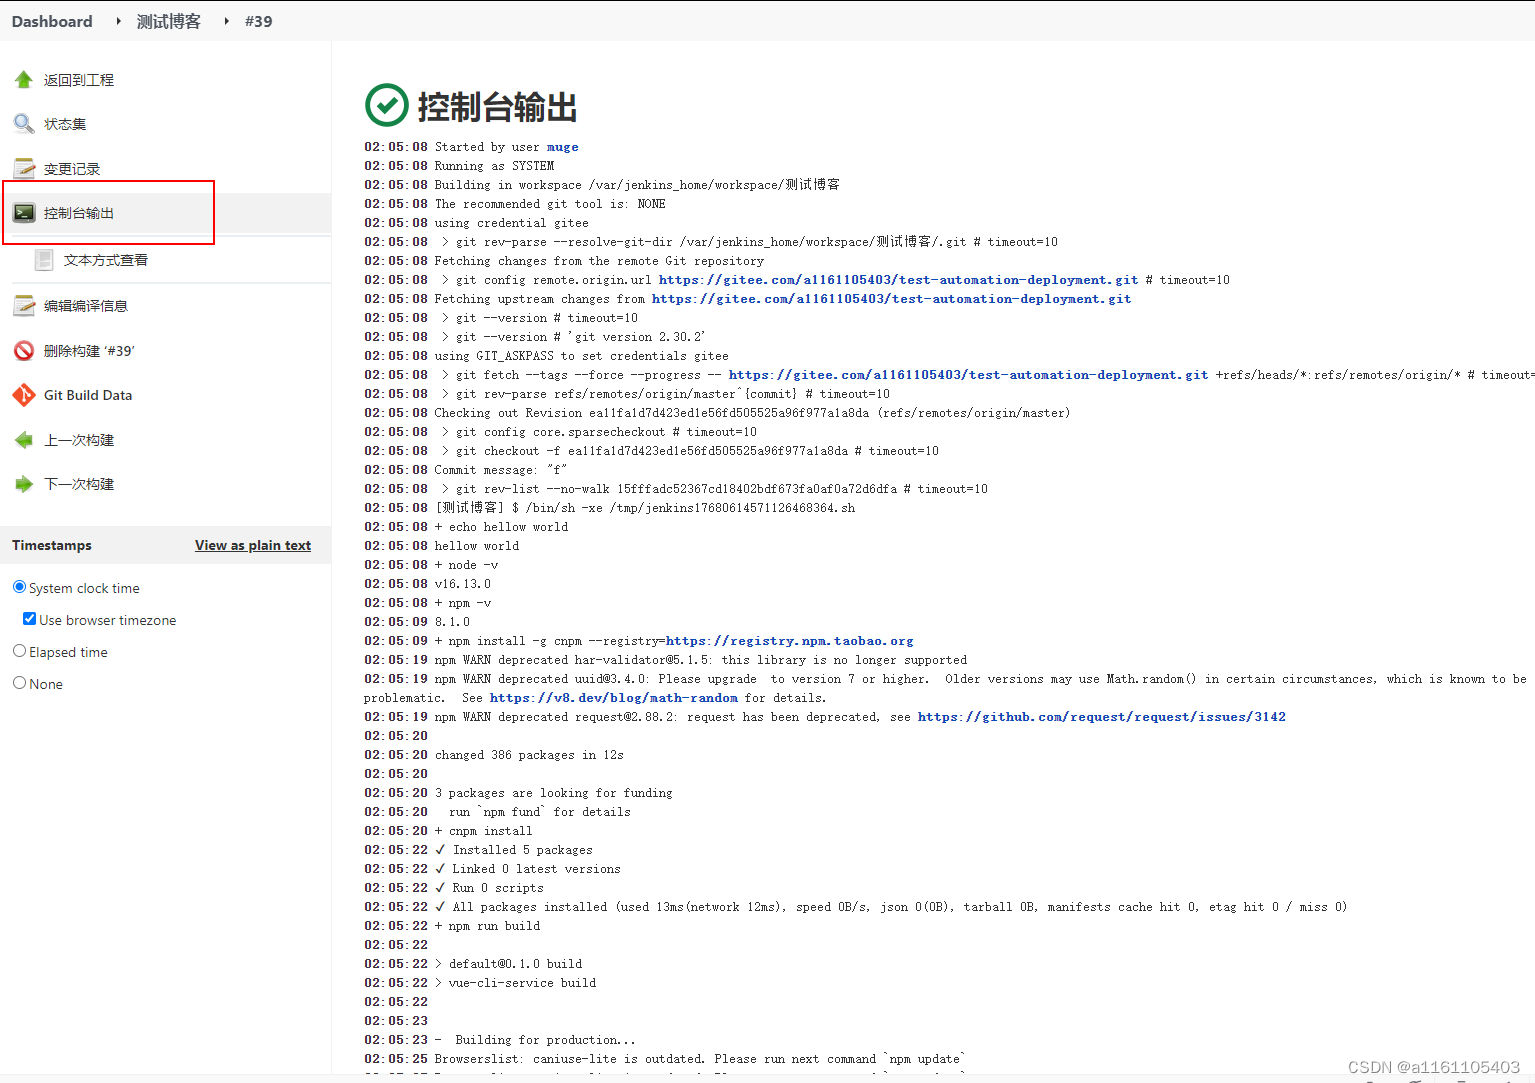
Task: Click the line 'Run 0 scripts'
Action: pyautogui.click(x=498, y=888)
